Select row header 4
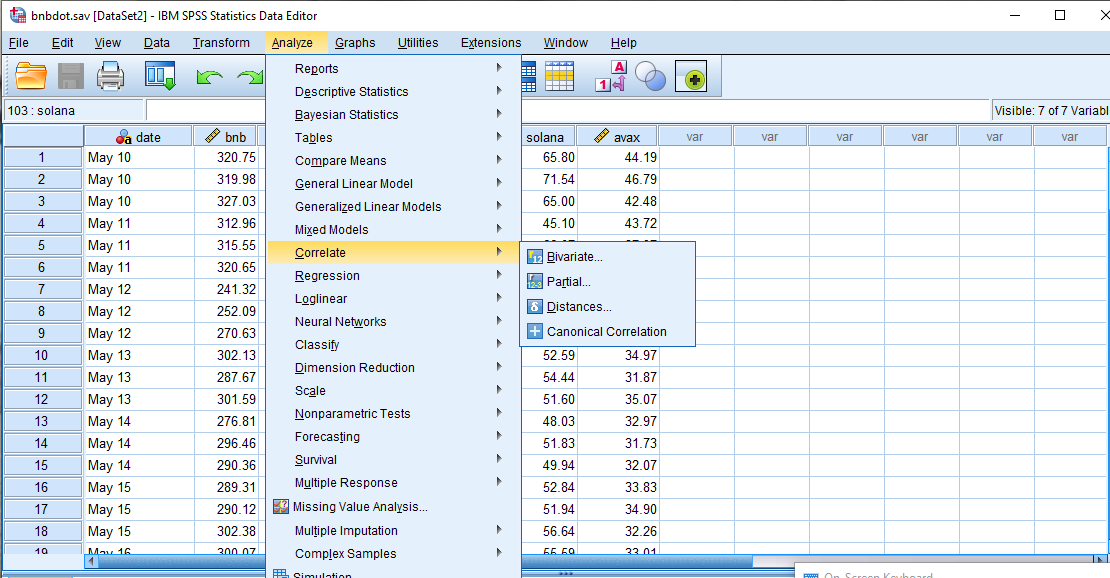 pos(42,223)
